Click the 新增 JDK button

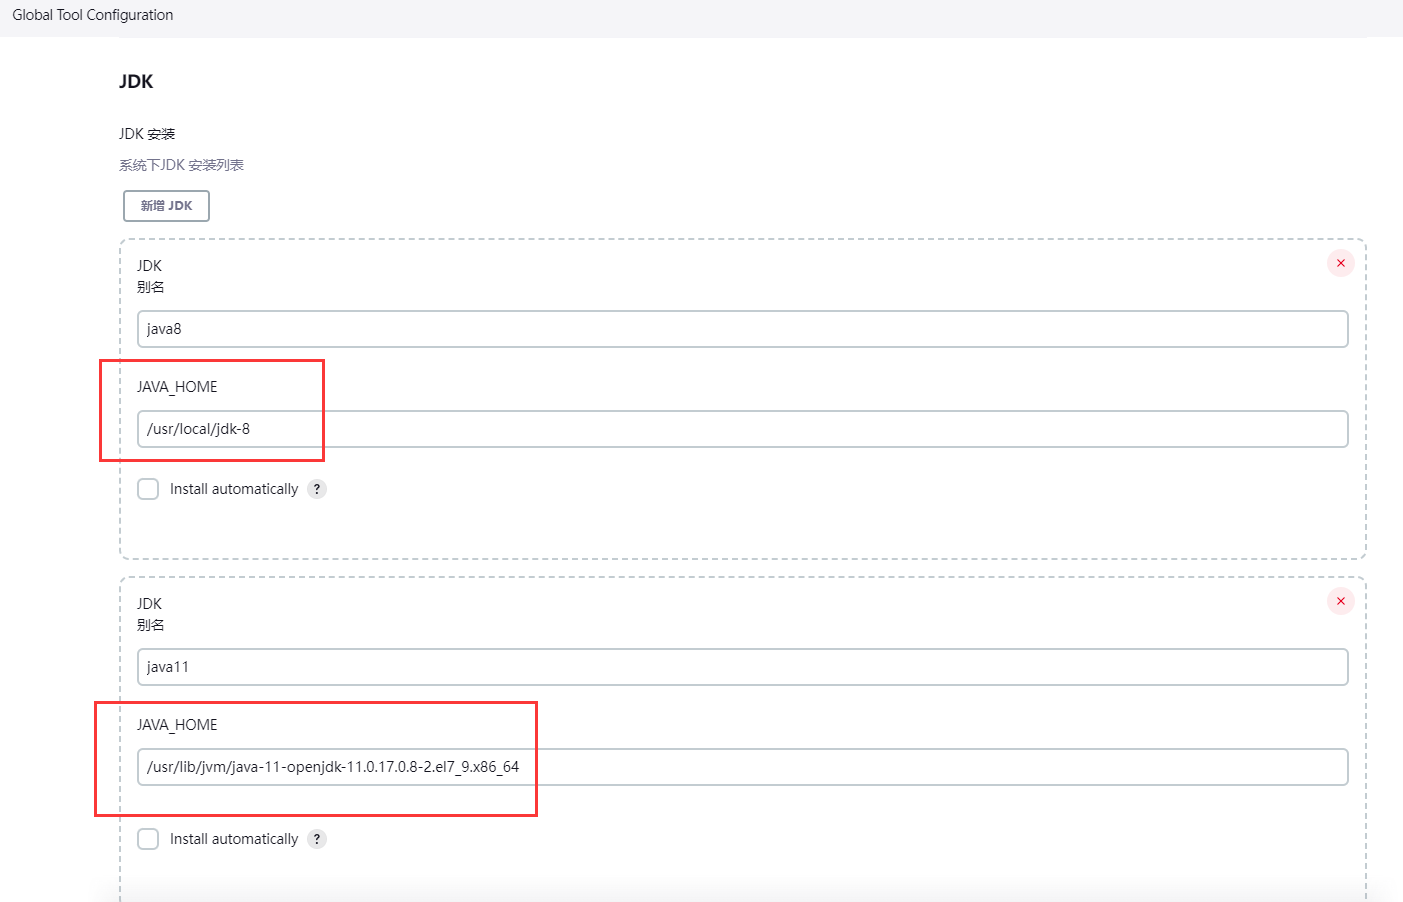tap(166, 206)
